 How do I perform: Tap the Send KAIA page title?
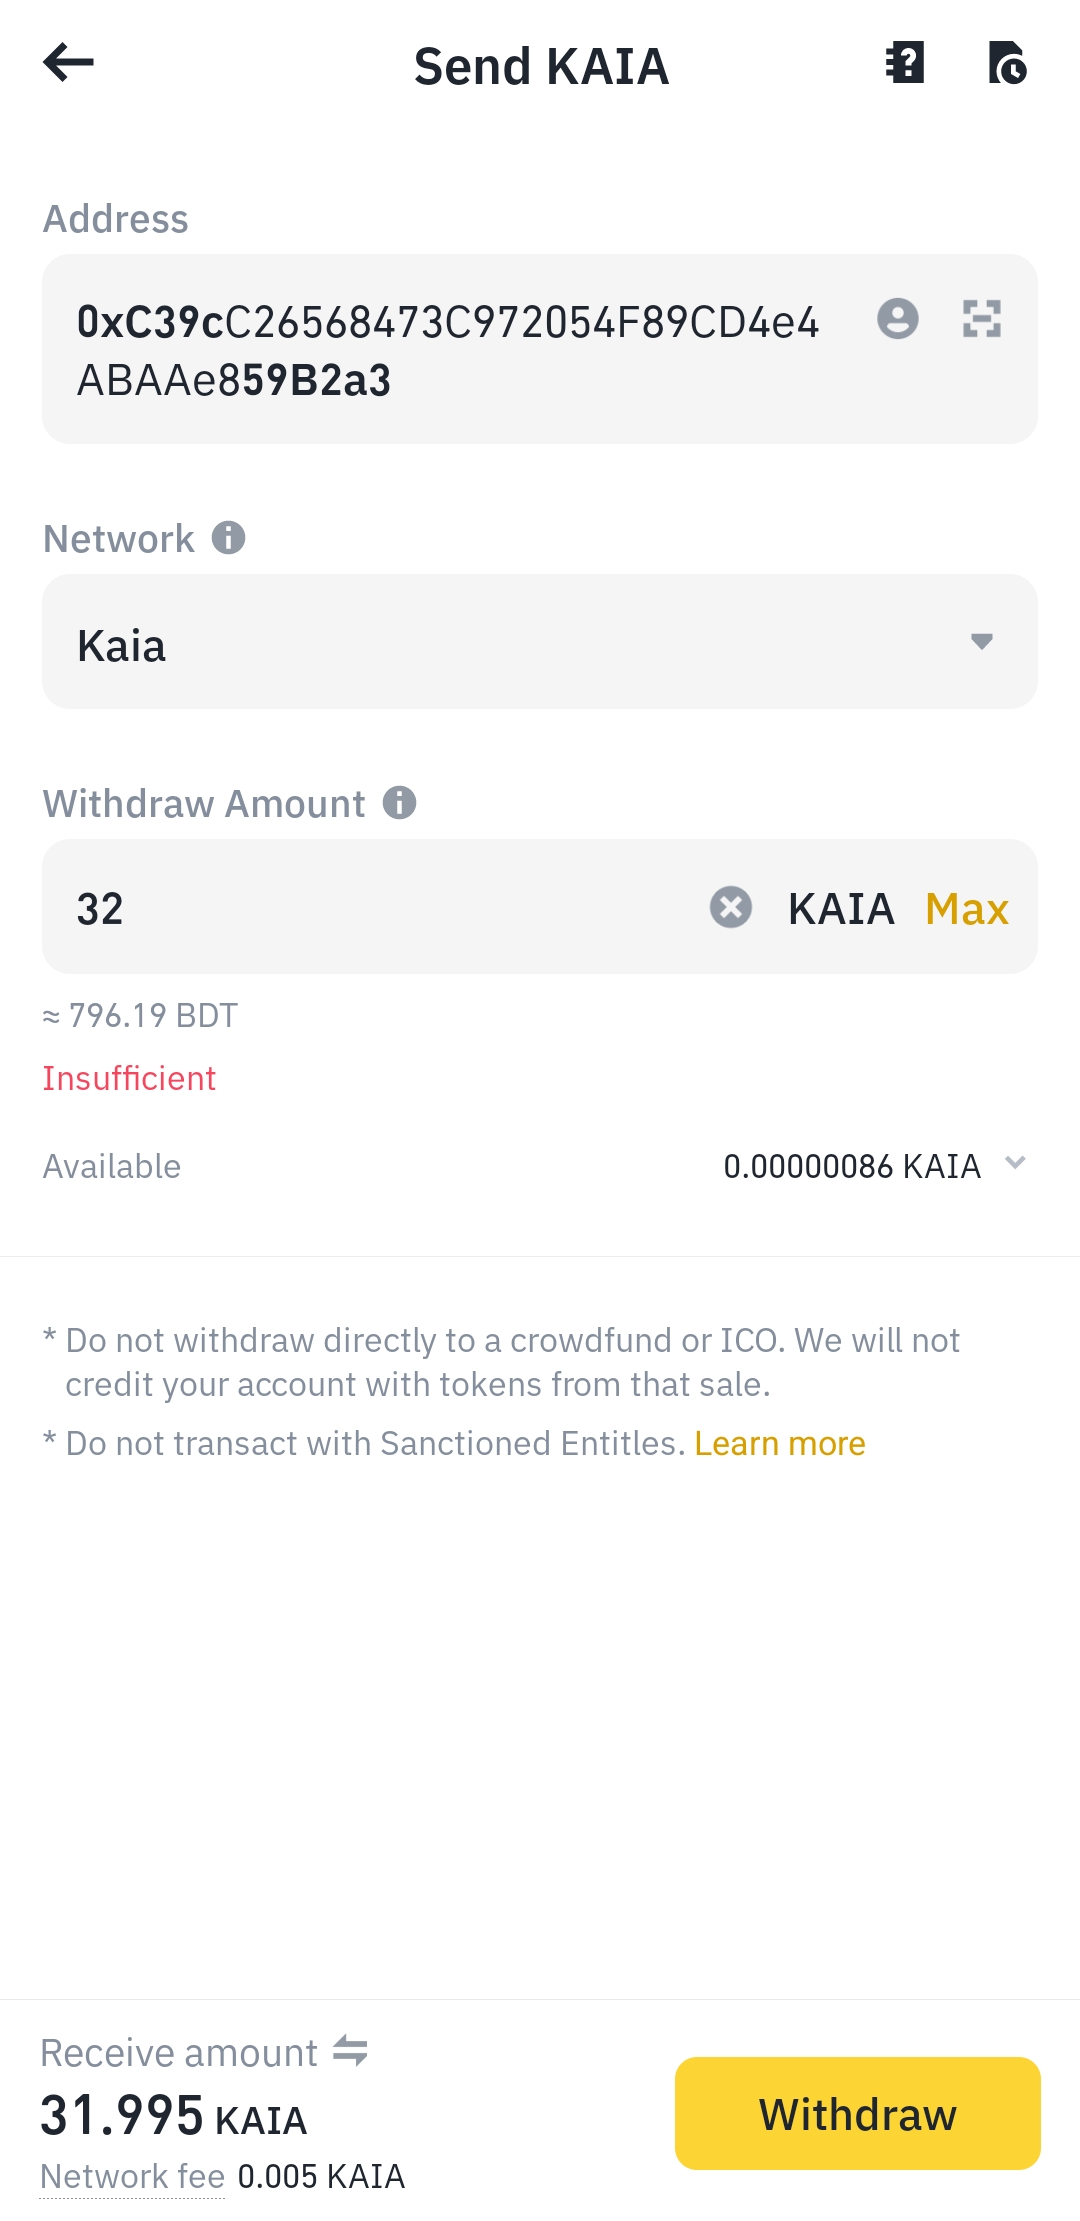541,66
